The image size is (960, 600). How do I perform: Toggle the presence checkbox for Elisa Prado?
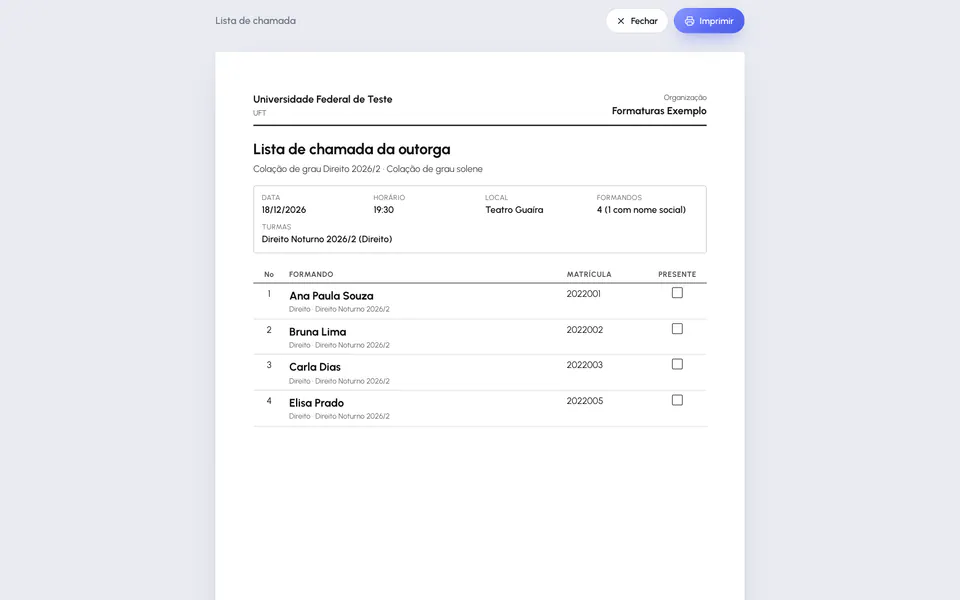[x=677, y=400]
